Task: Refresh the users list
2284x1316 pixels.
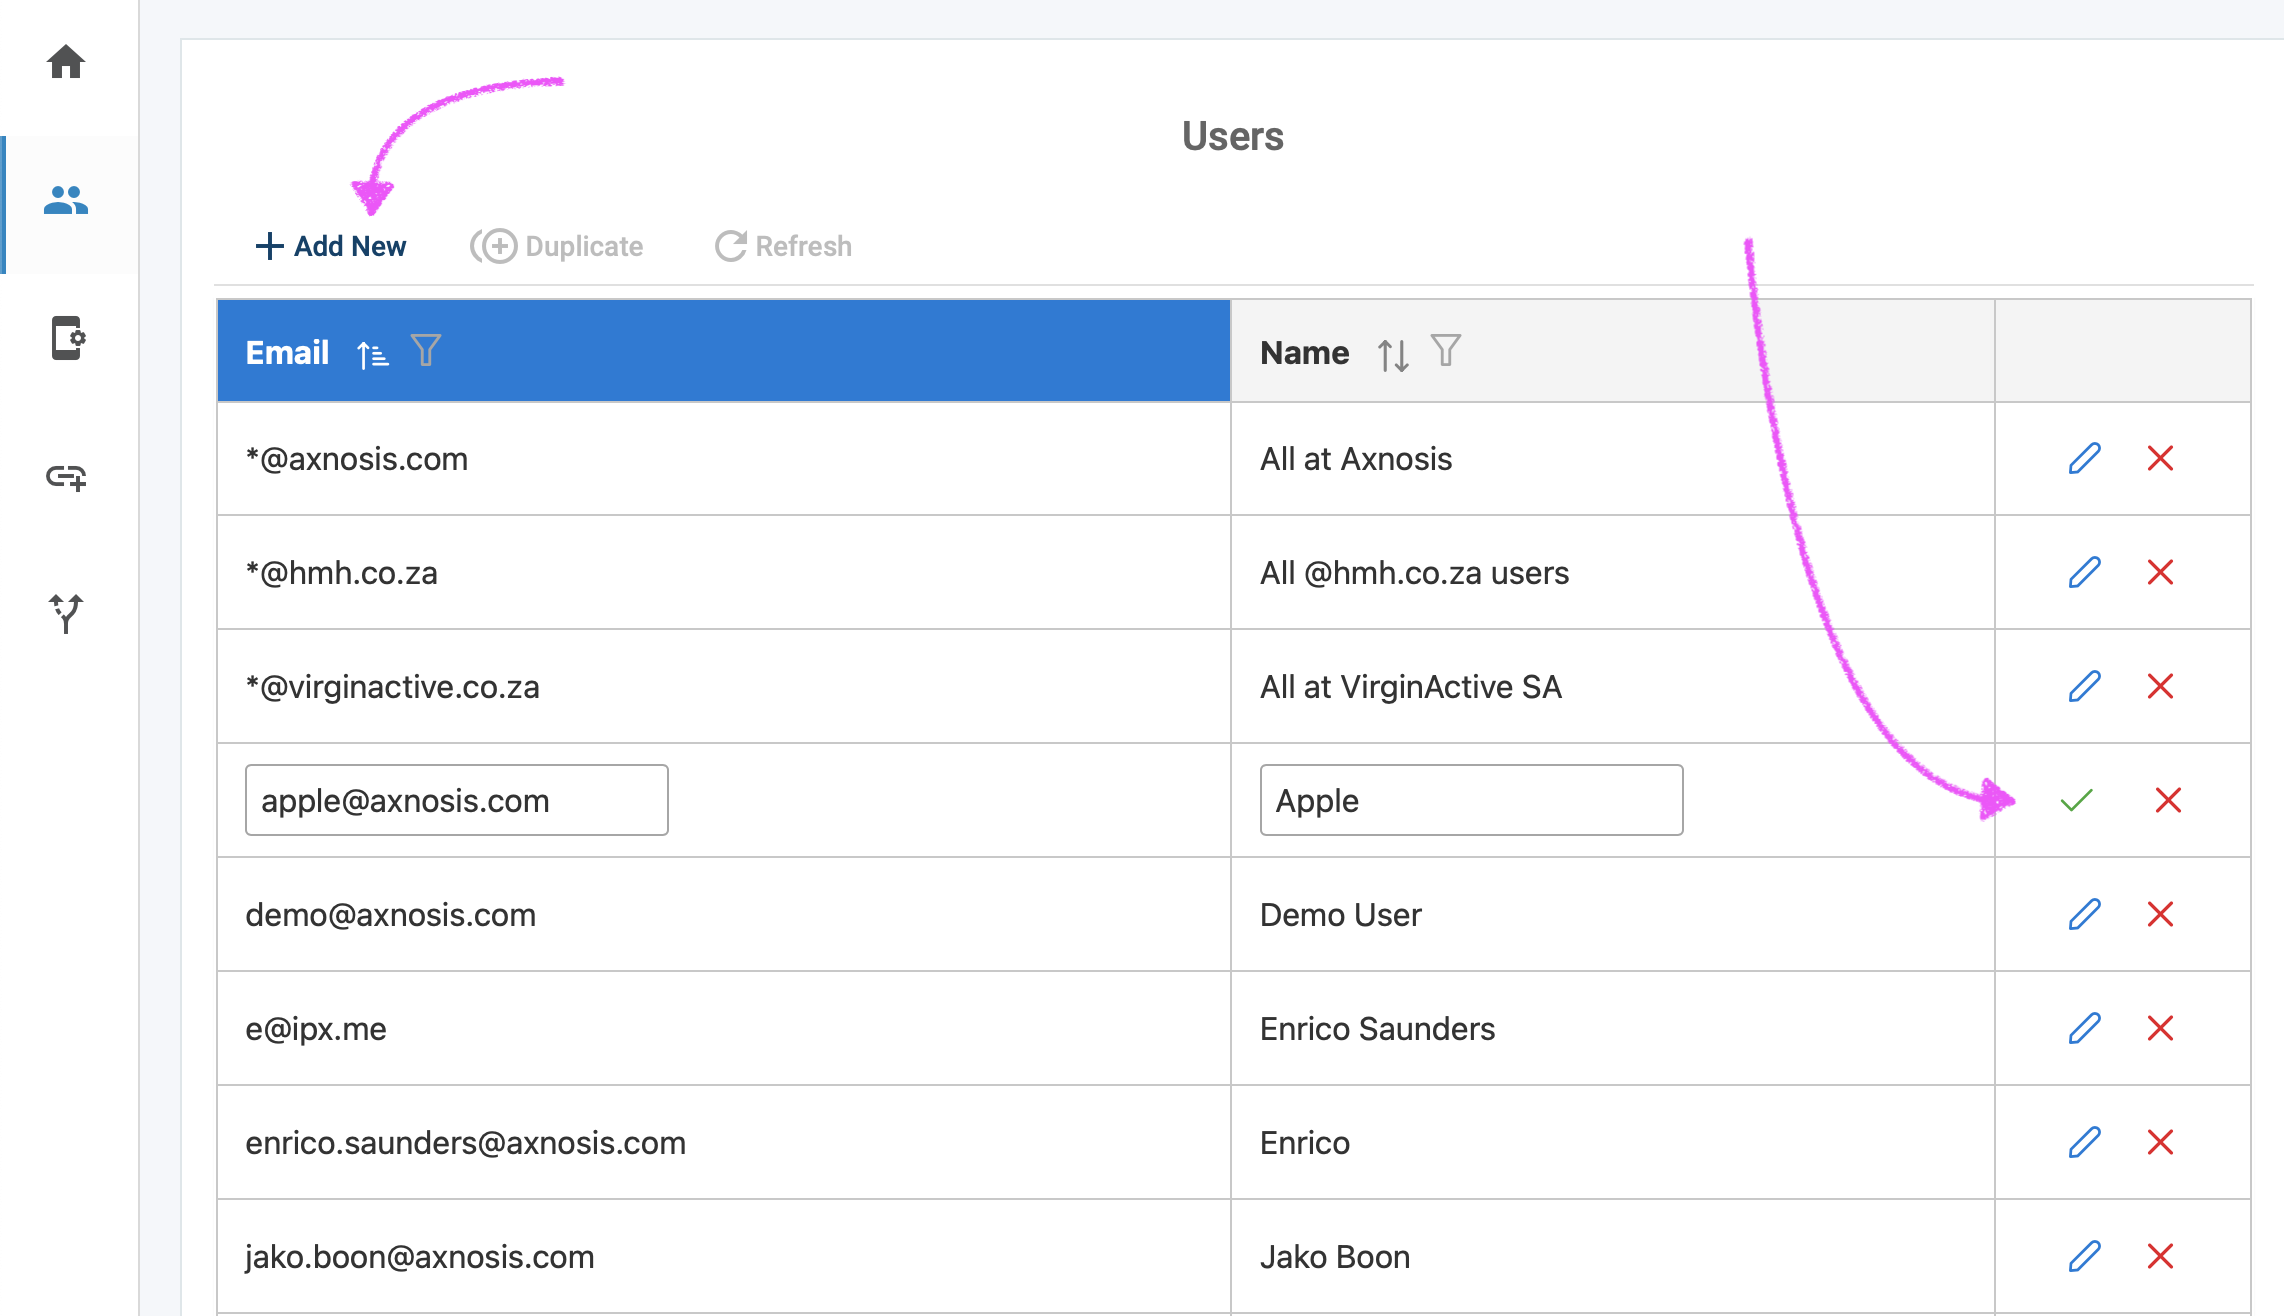Action: (783, 246)
